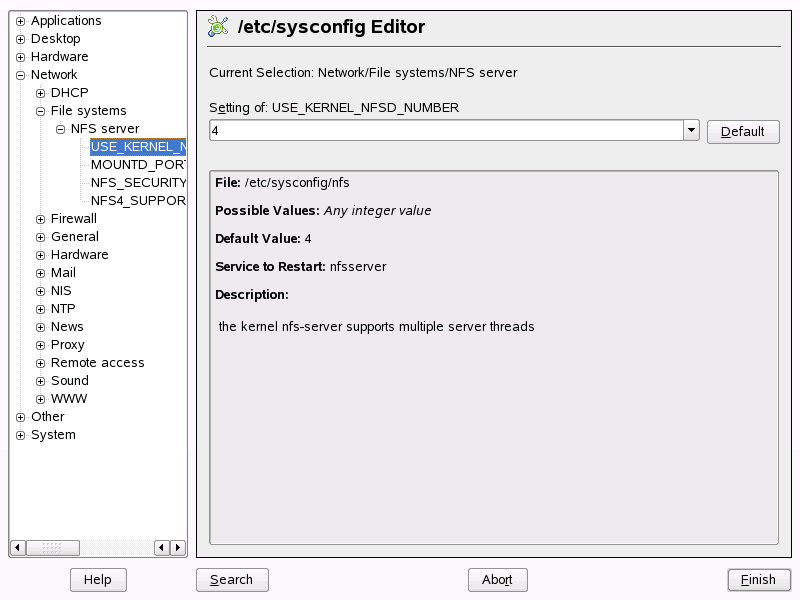The width and height of the screenshot is (800, 600).
Task: Select the NFS4_SUPPORT tree entry
Action: point(138,201)
